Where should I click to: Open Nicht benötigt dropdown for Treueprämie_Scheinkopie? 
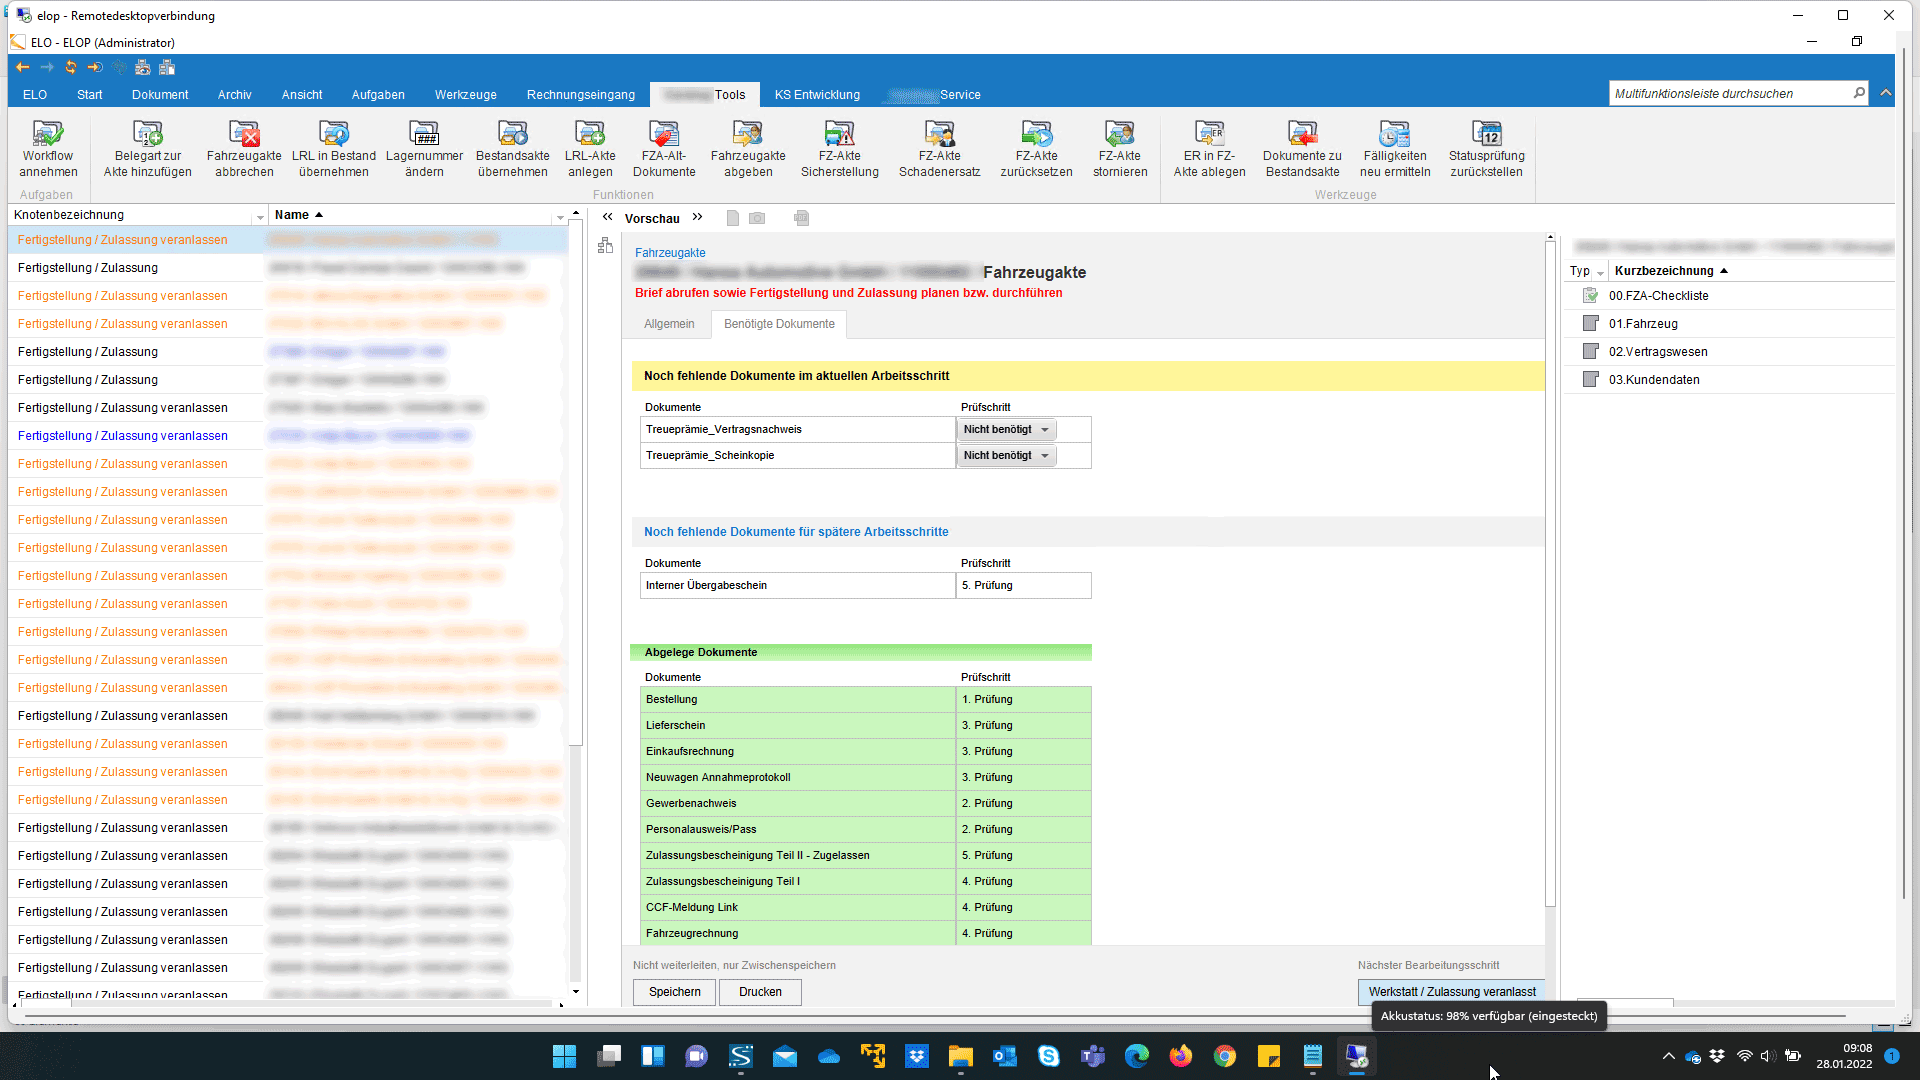[1006, 455]
